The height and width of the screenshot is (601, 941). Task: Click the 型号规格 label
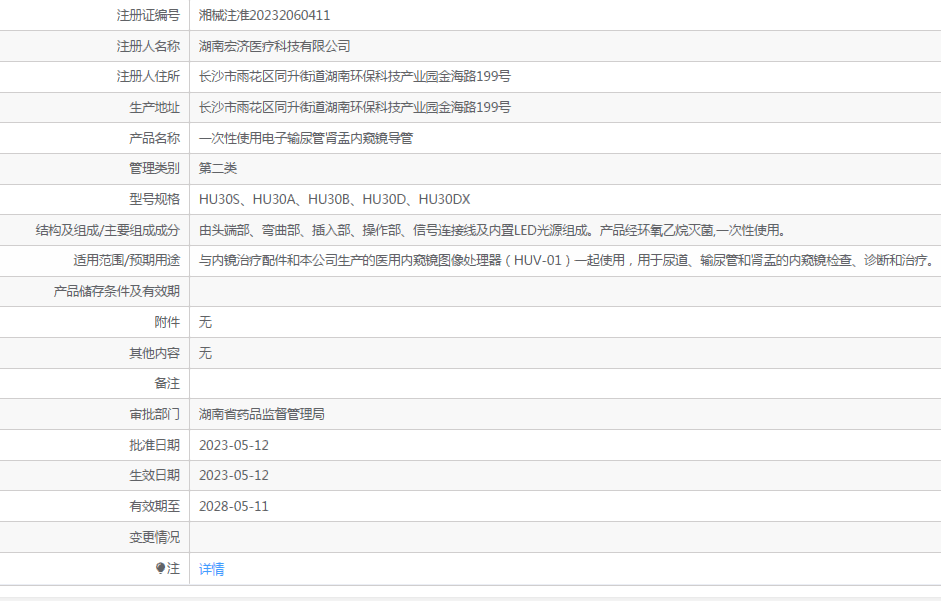(155, 199)
